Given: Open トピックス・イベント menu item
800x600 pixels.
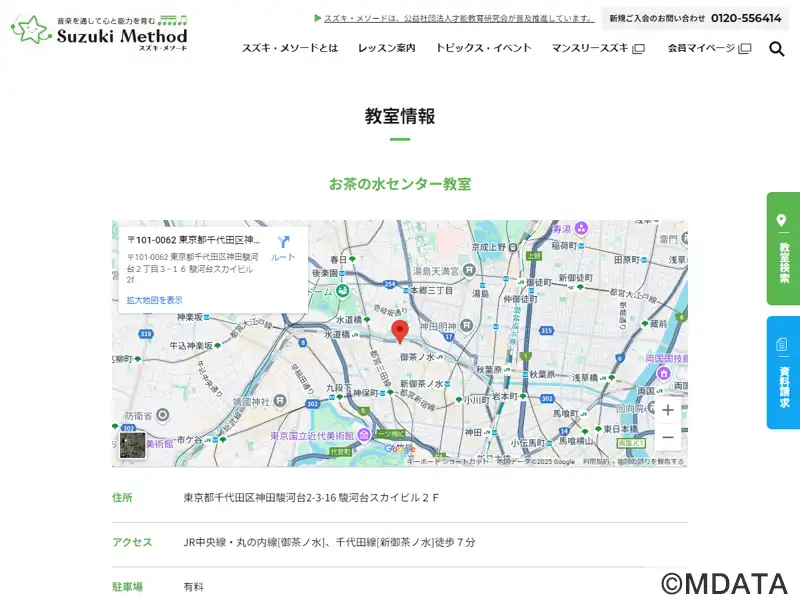Looking at the screenshot, I should click(483, 48).
